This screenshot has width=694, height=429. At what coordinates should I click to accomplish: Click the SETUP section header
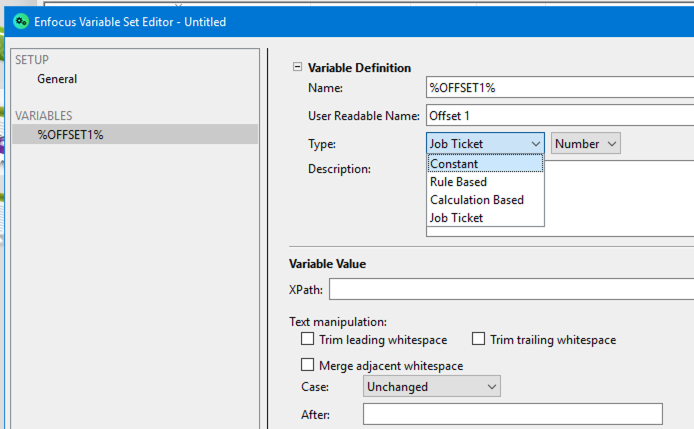point(32,60)
